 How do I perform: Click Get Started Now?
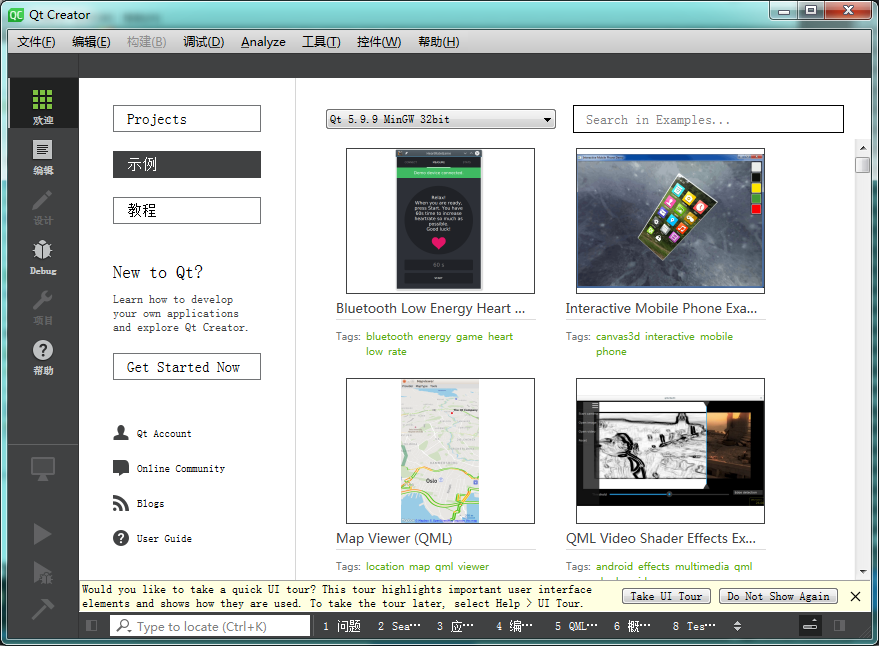187,367
